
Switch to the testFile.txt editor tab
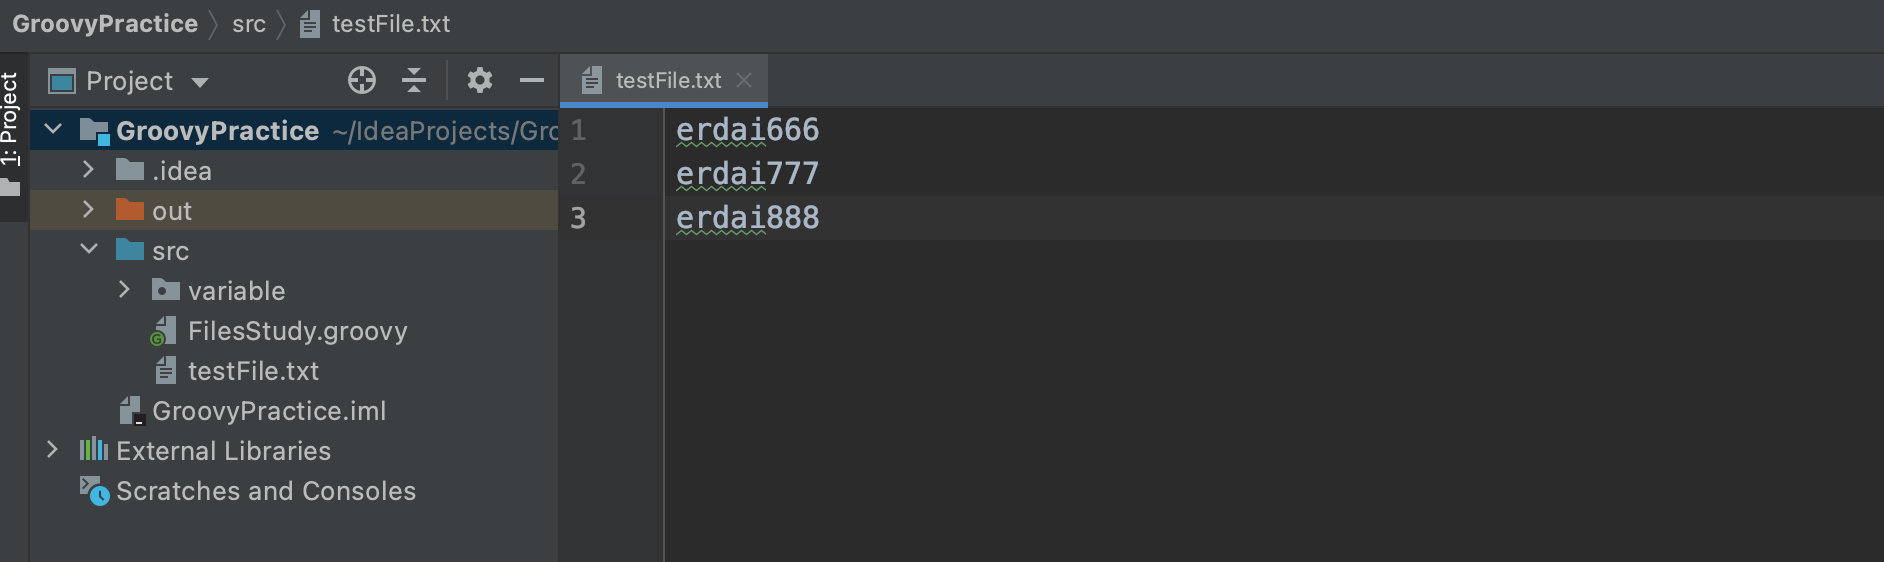pyautogui.click(x=667, y=80)
